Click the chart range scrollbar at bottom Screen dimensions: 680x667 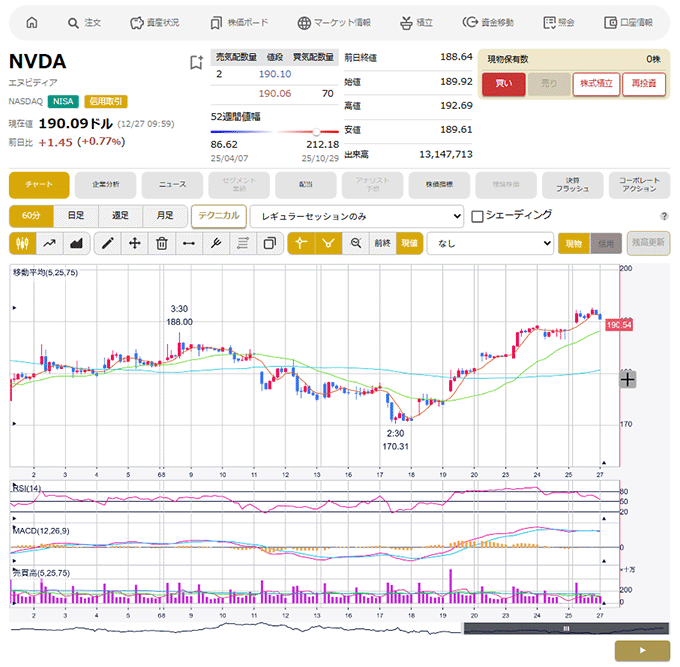567,629
